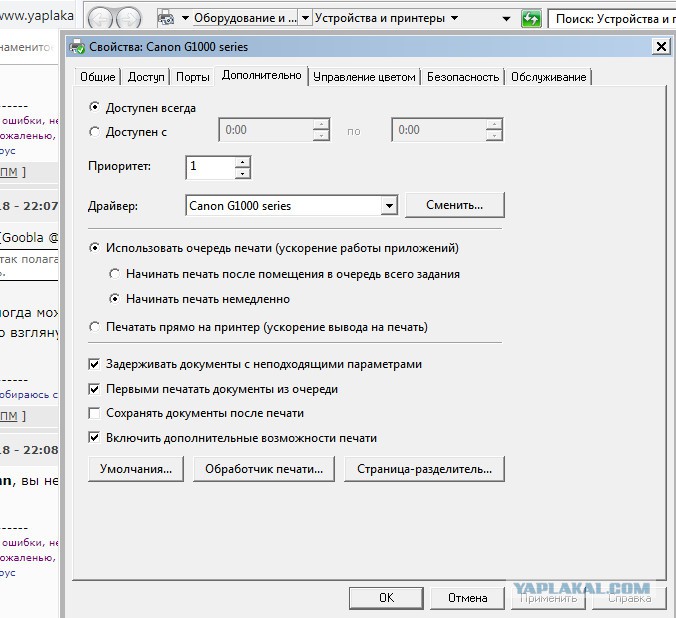676x618 pixels.
Task: Expand the dropdown arrow next to the address bar printer icon
Action: (x=185, y=19)
